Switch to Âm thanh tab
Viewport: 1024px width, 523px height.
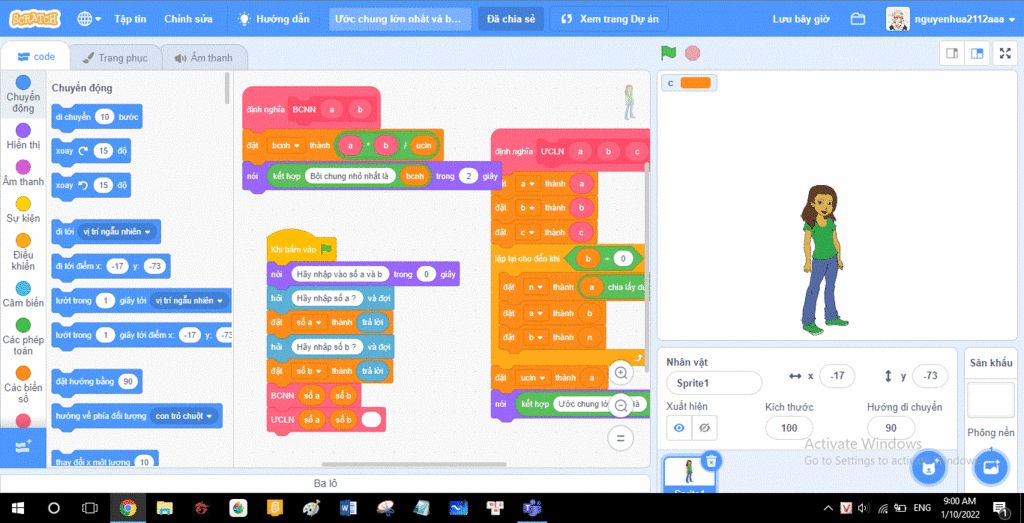click(204, 57)
